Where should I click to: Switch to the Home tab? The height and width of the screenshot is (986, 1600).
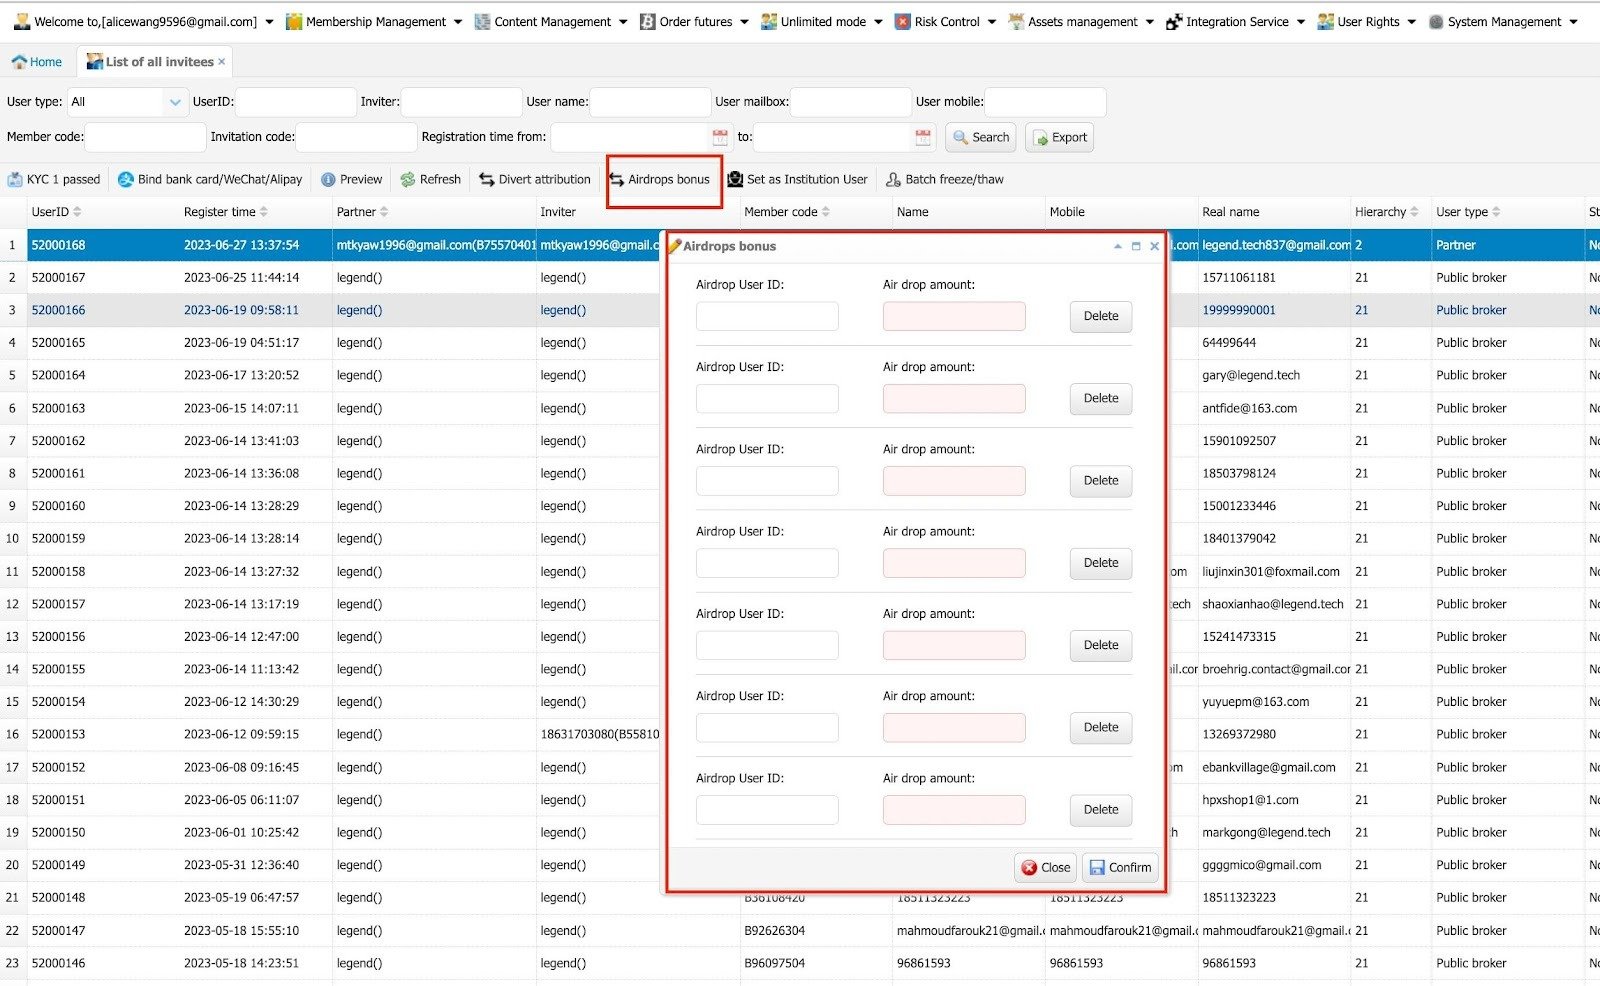[37, 62]
